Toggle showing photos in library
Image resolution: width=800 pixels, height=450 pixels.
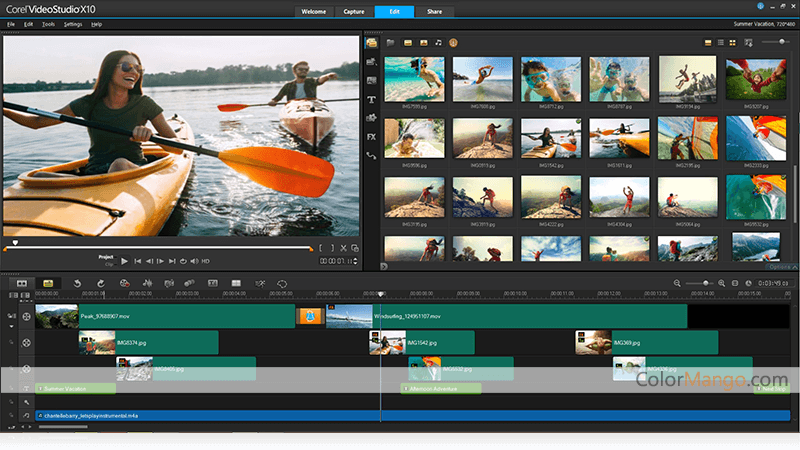coord(423,43)
